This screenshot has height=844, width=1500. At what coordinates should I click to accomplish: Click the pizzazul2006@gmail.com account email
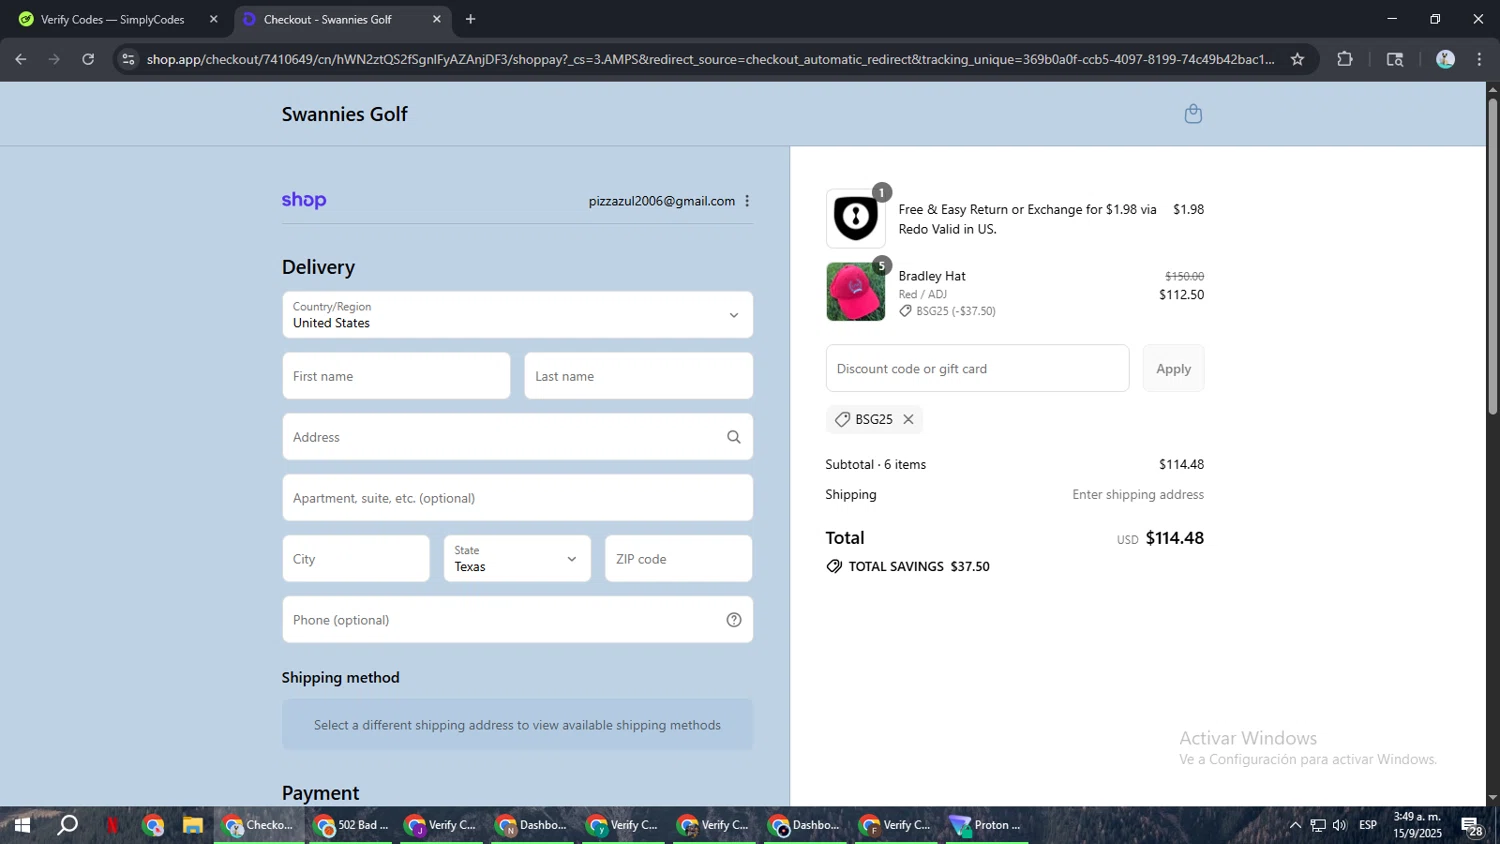point(661,201)
